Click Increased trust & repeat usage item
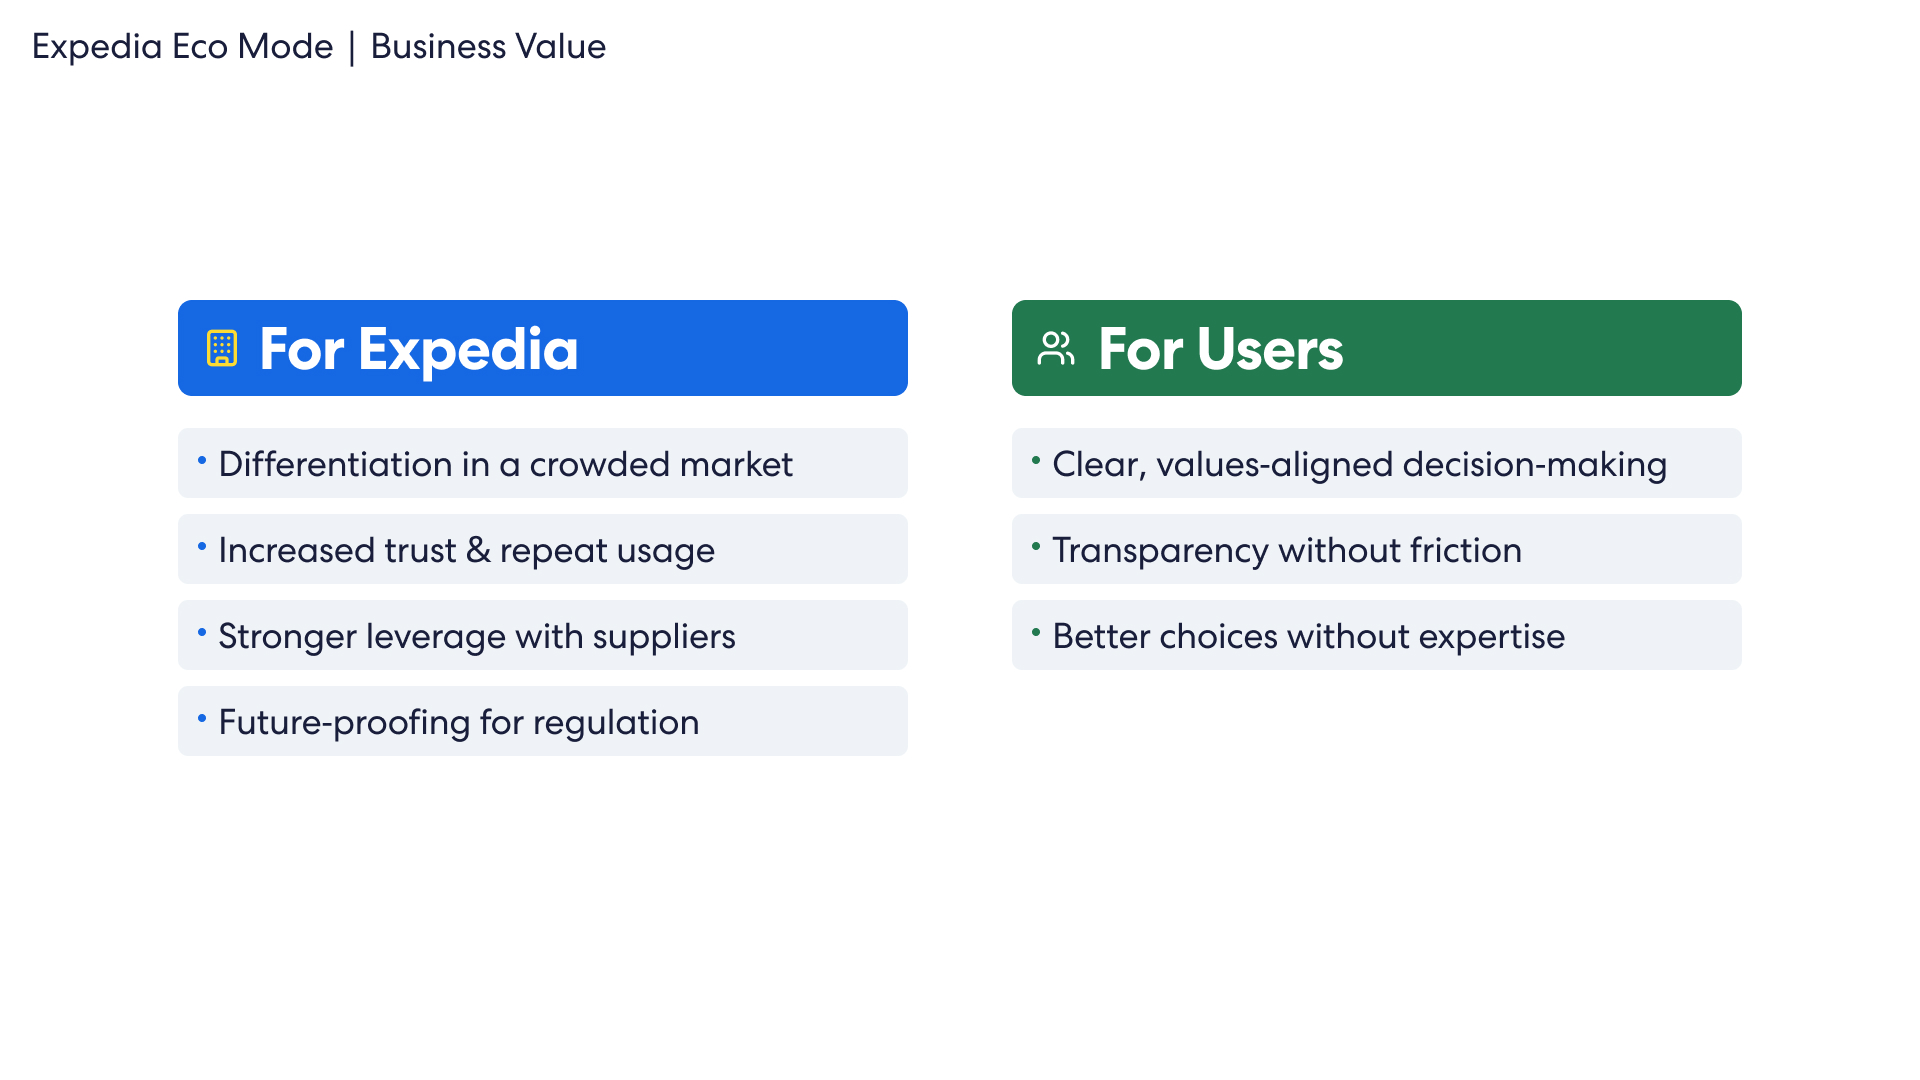Image resolution: width=1920 pixels, height=1080 pixels. [x=466, y=550]
